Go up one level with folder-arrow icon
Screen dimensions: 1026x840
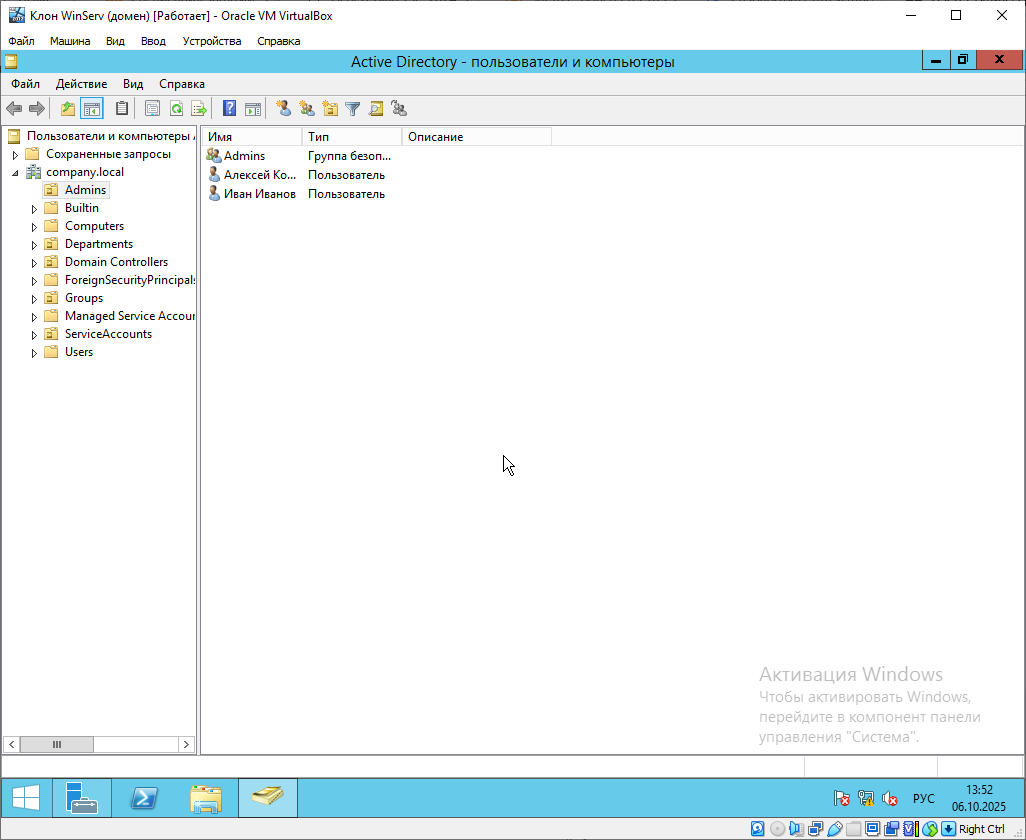pos(67,109)
